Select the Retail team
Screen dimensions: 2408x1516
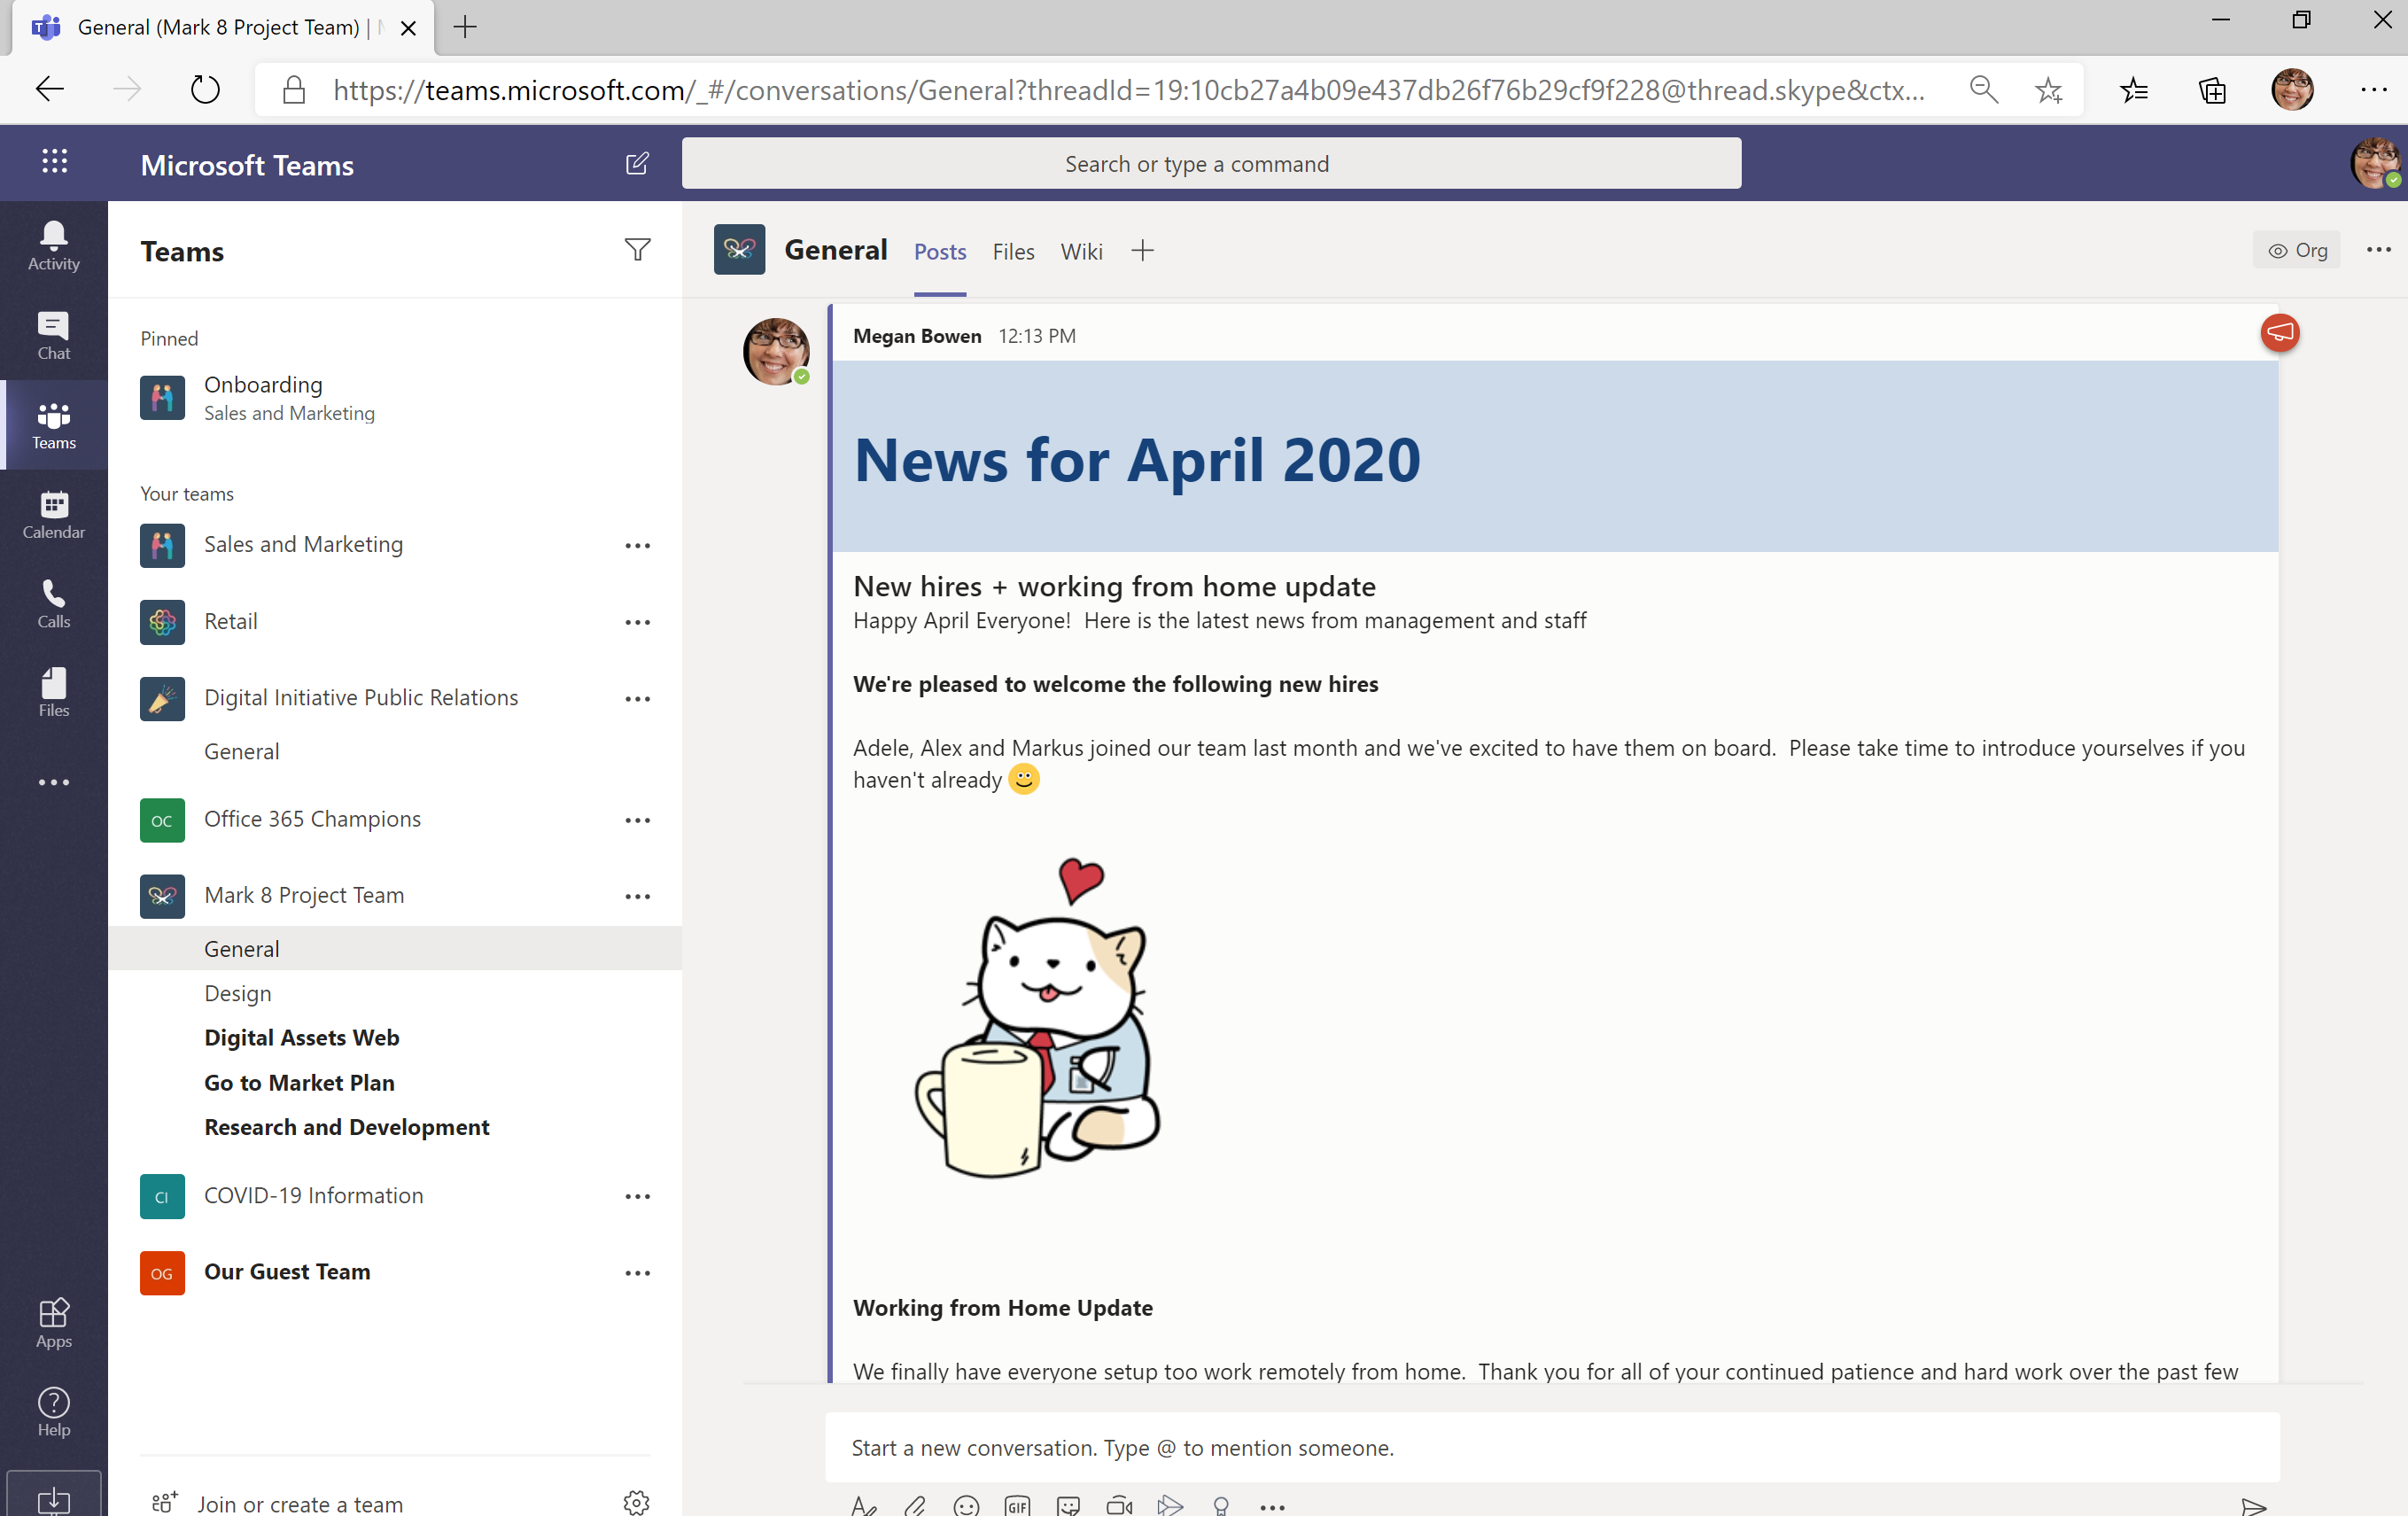395,621
